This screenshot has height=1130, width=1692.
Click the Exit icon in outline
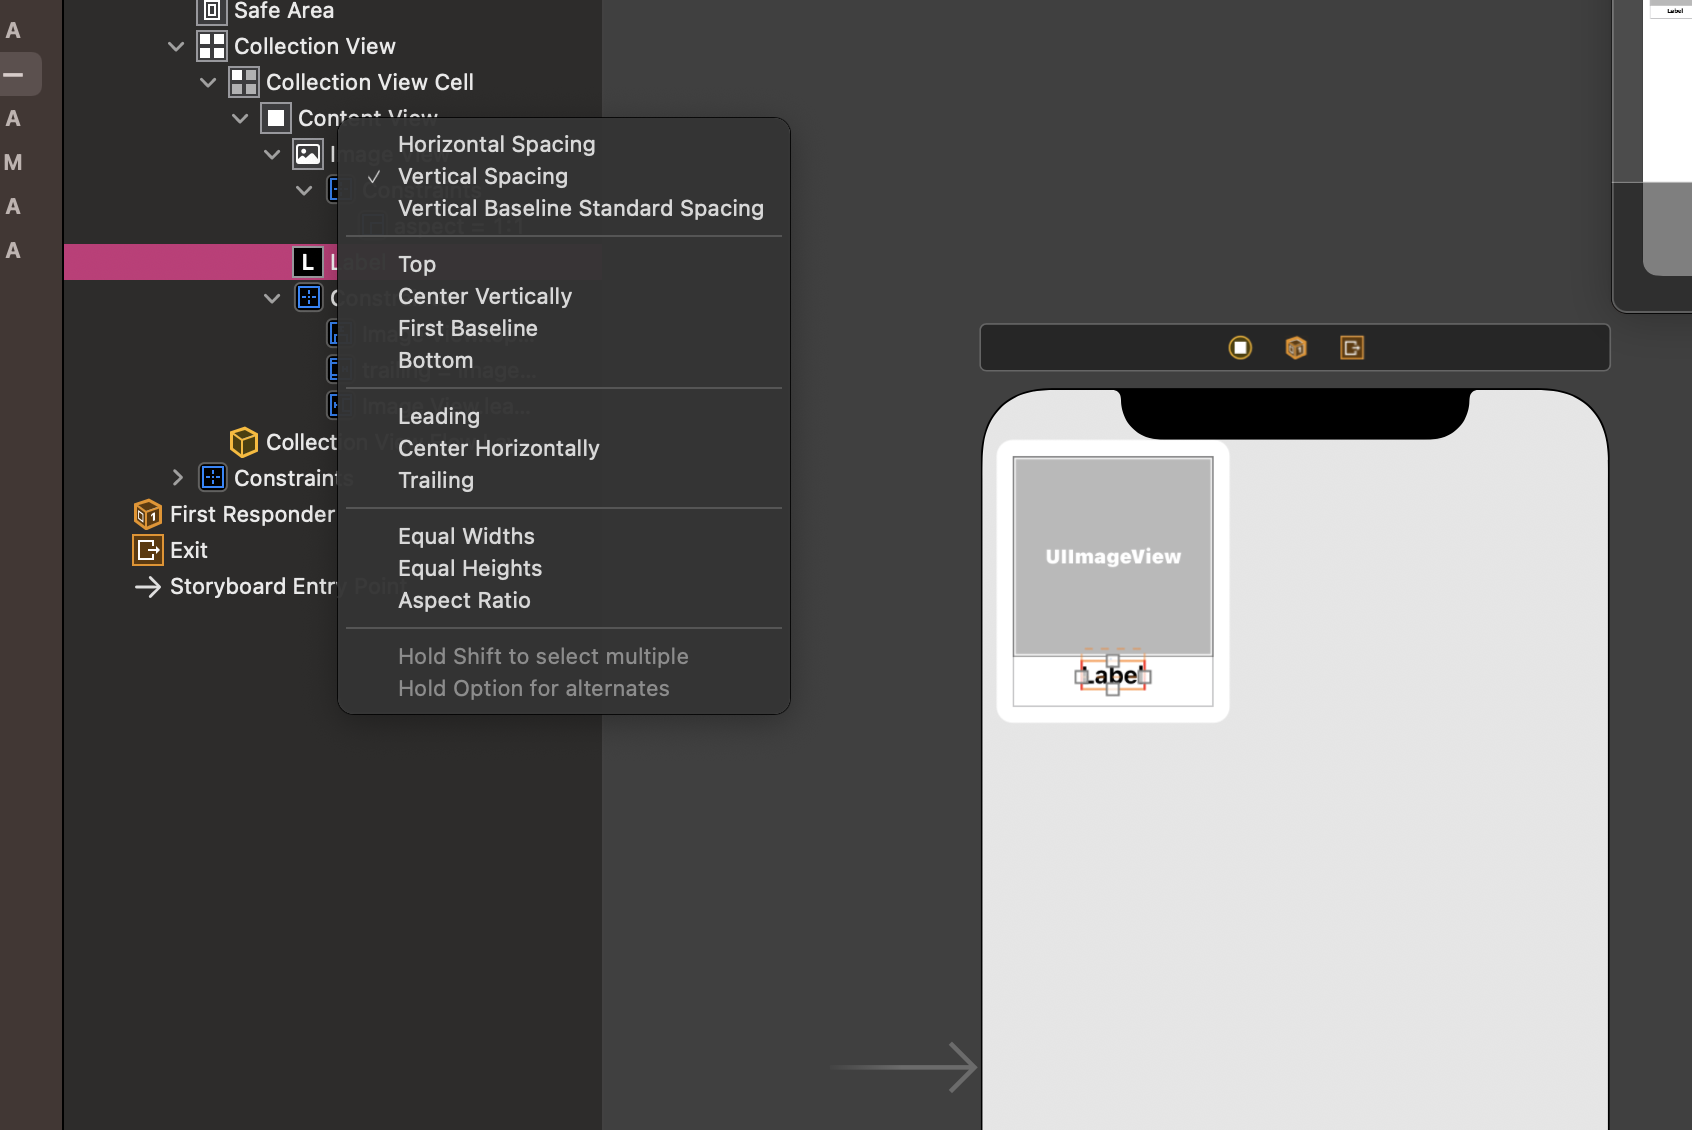pyautogui.click(x=148, y=550)
